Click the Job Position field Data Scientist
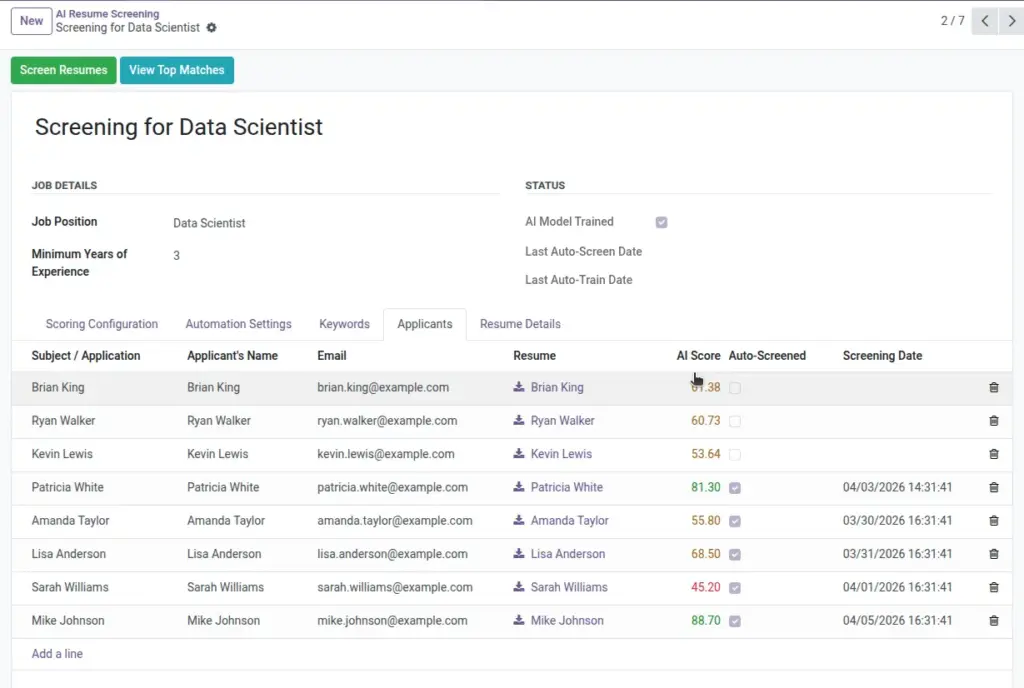The height and width of the screenshot is (688, 1024). (209, 223)
